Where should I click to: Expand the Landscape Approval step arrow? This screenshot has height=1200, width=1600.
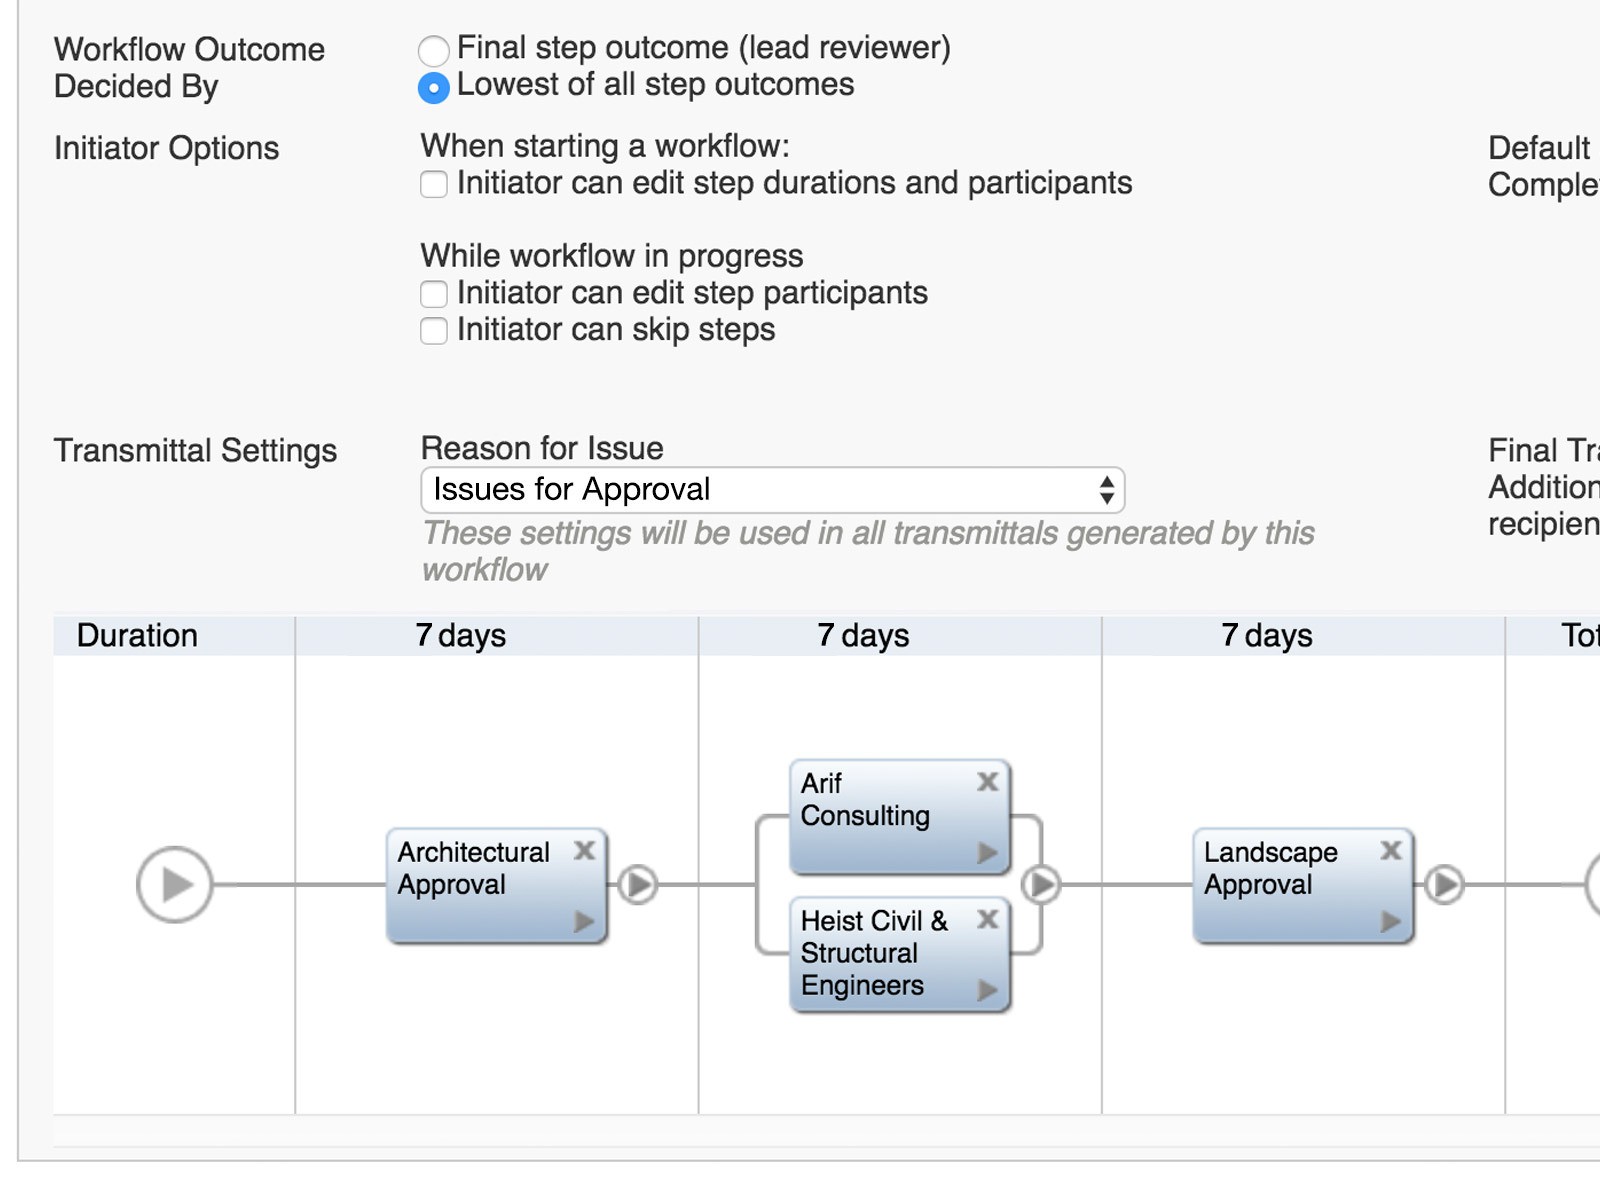coord(1391,921)
